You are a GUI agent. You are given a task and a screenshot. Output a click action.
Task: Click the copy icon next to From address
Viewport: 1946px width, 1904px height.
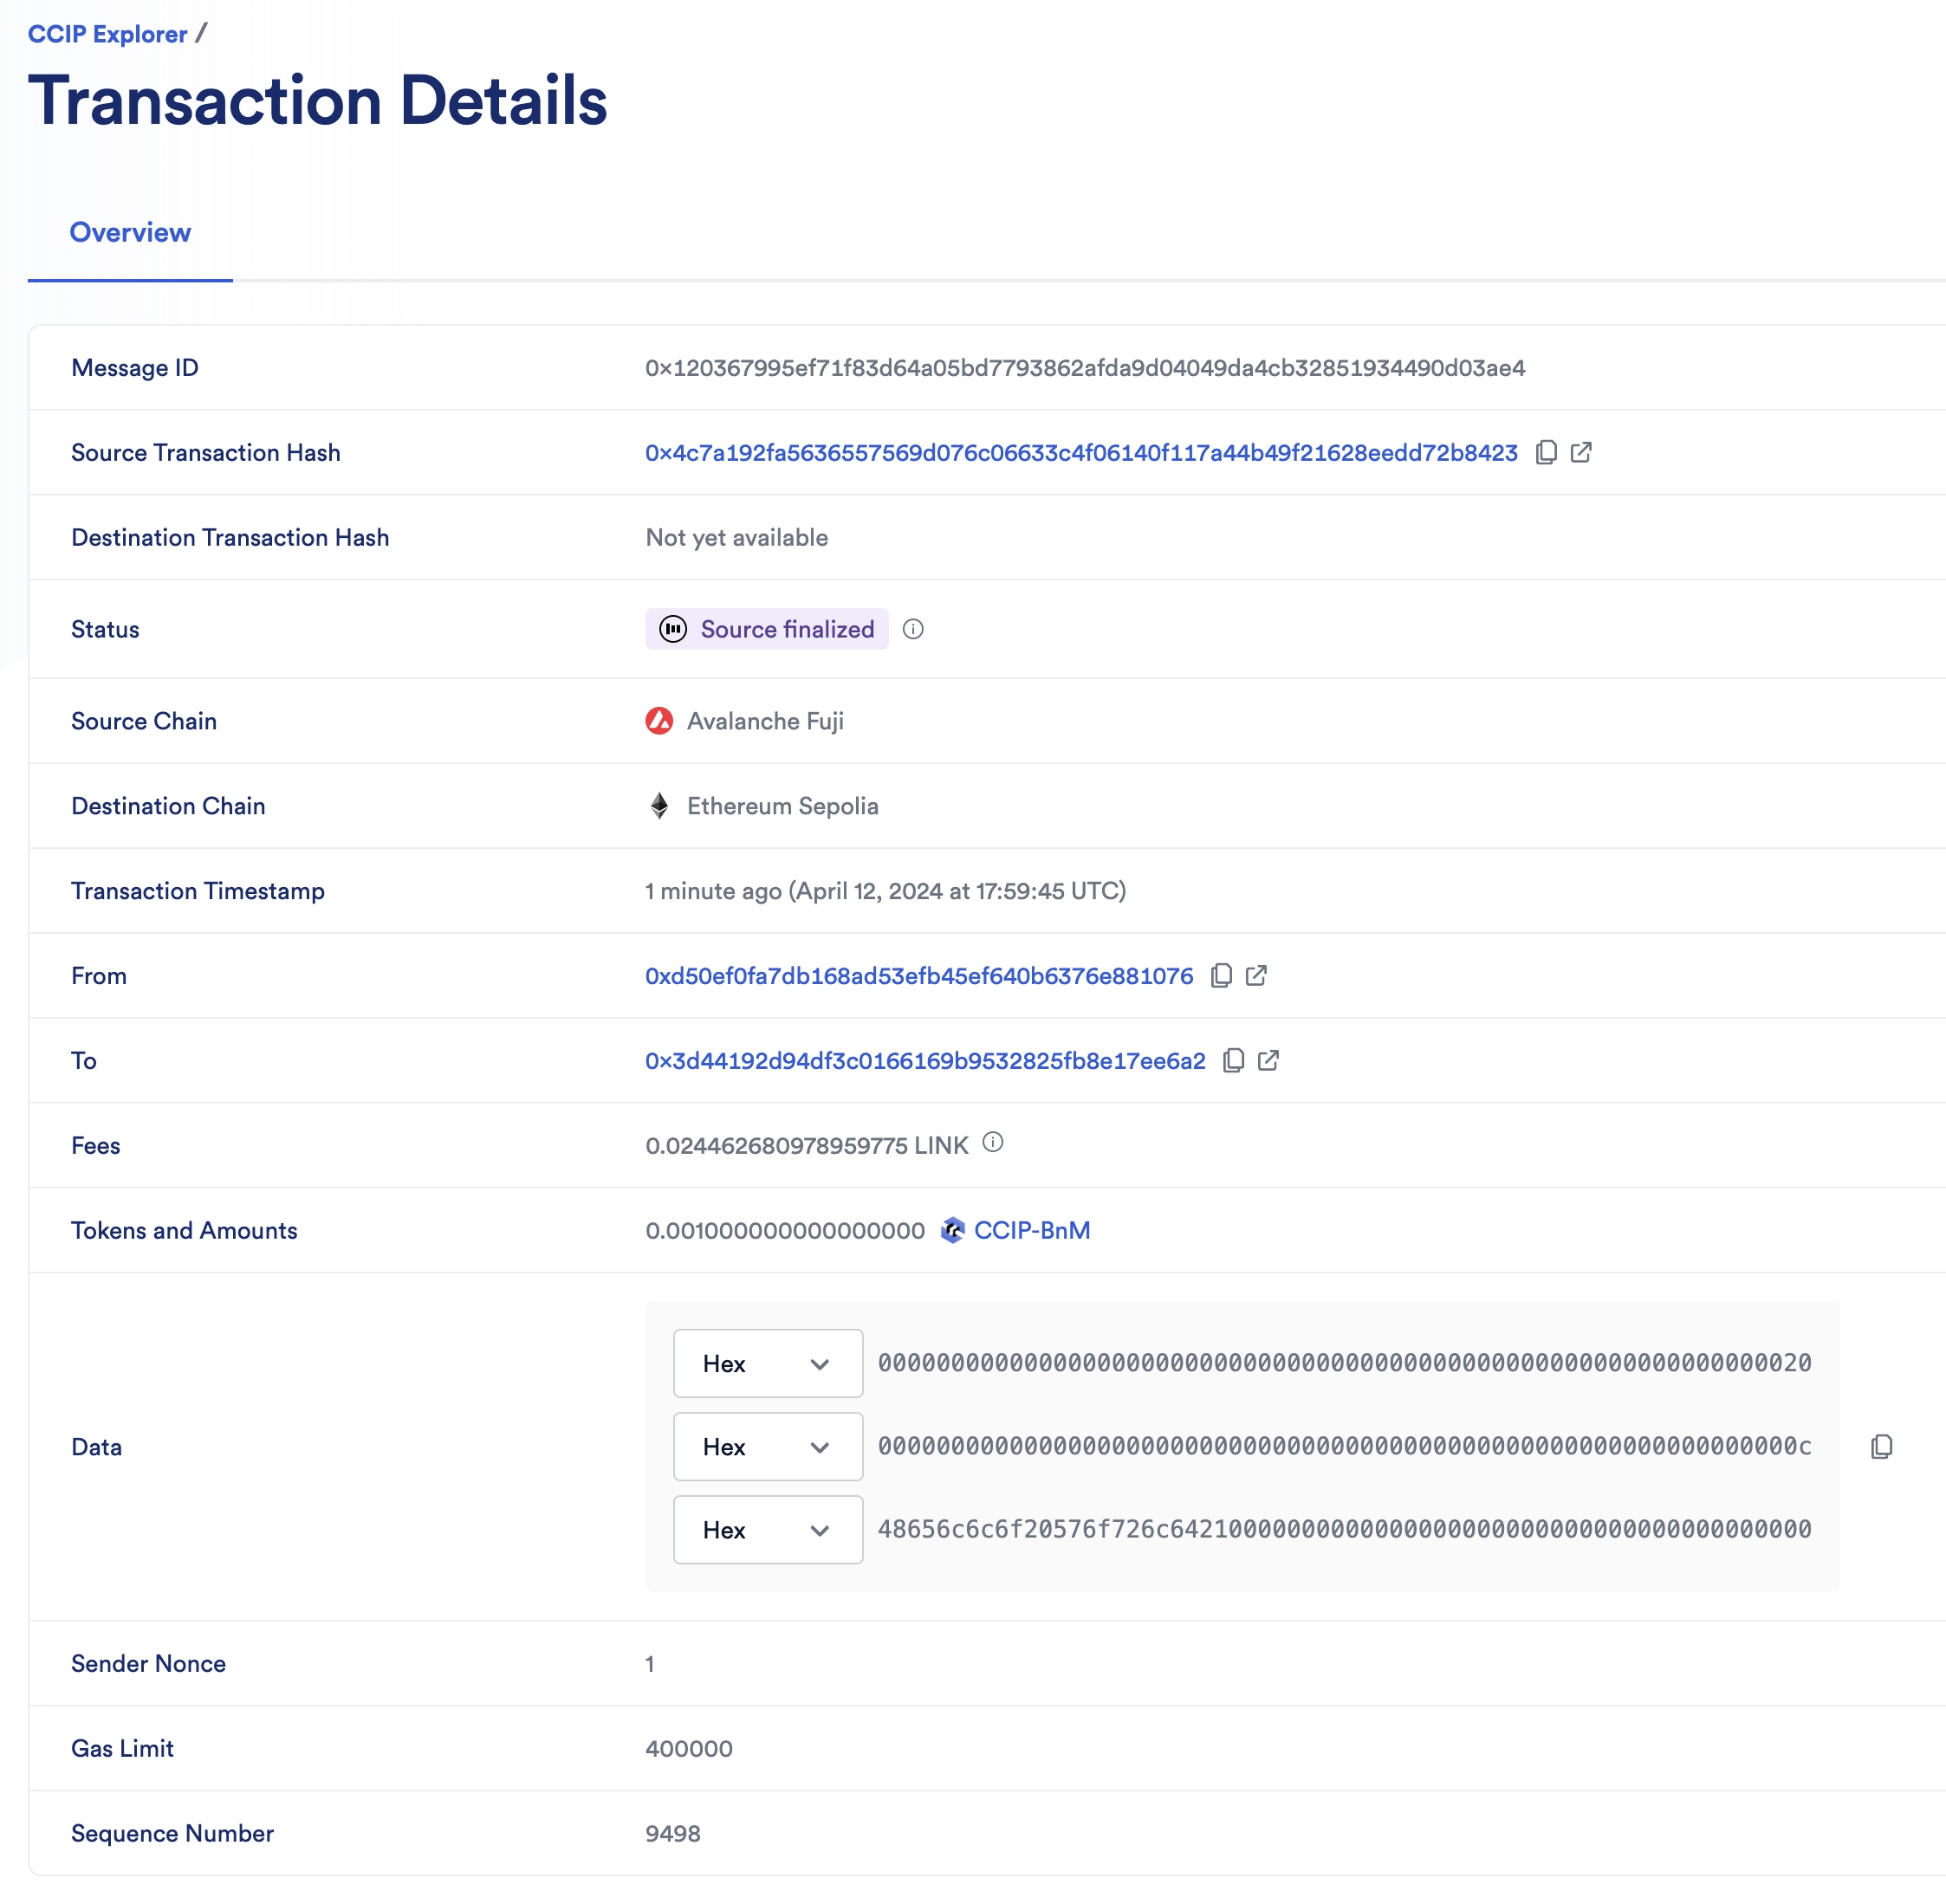[x=1223, y=975]
